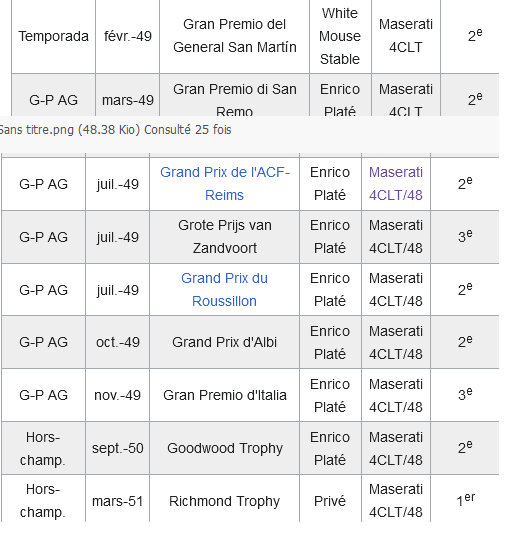The image size is (505, 535).
Task: Click the nov.-49 date cell
Action: click(x=118, y=395)
